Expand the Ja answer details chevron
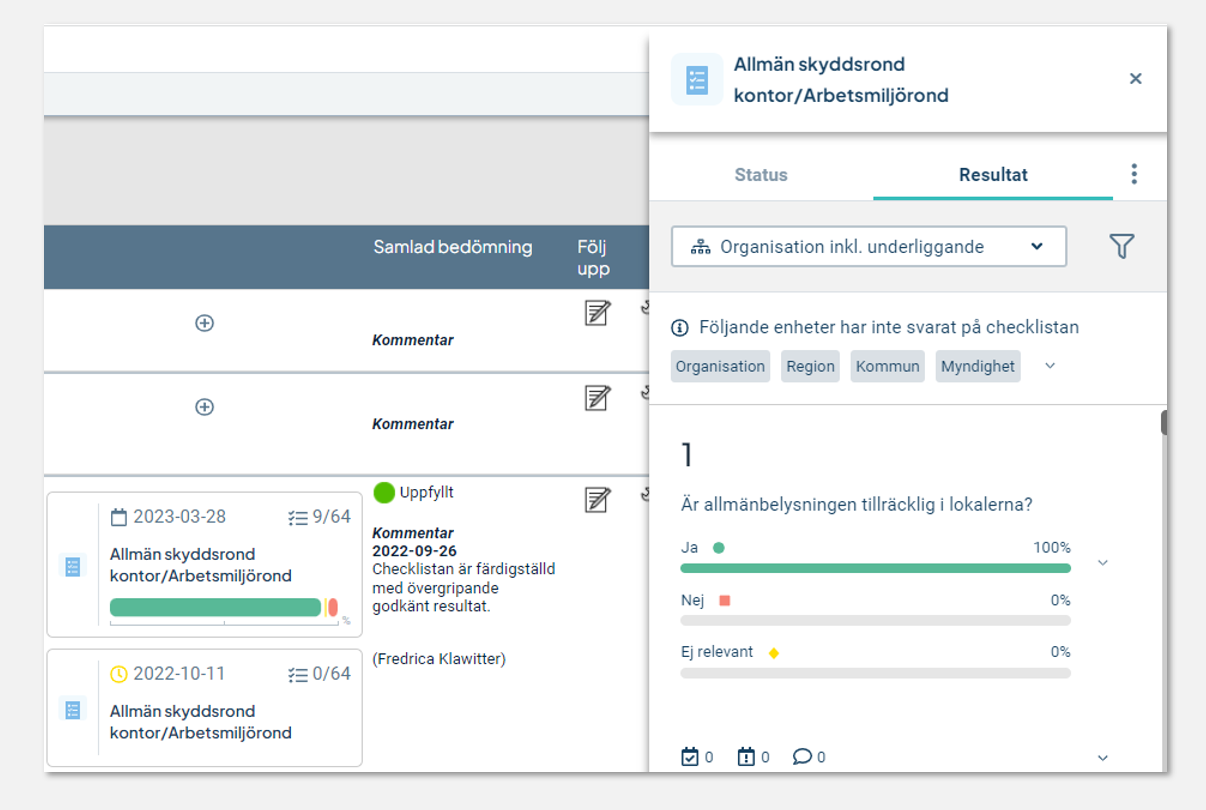 click(1103, 563)
